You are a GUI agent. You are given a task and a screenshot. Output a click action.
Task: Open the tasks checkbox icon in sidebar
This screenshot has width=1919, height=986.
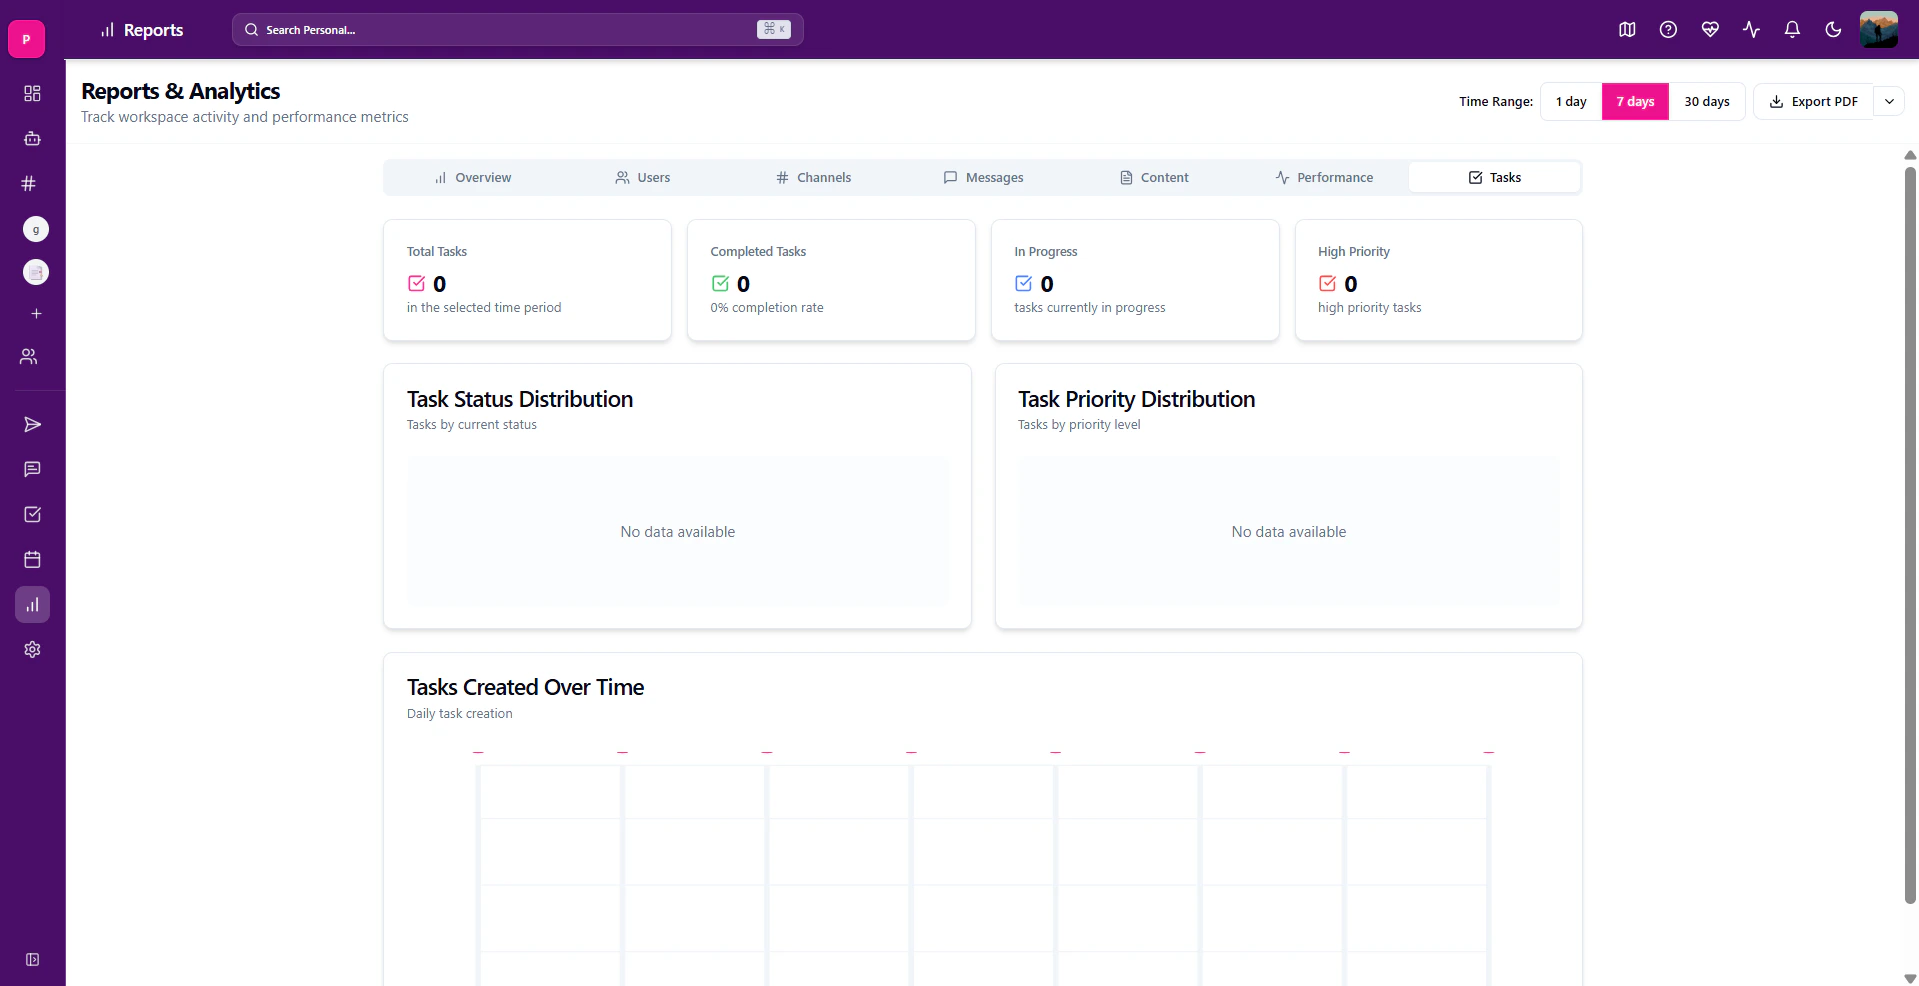point(32,514)
